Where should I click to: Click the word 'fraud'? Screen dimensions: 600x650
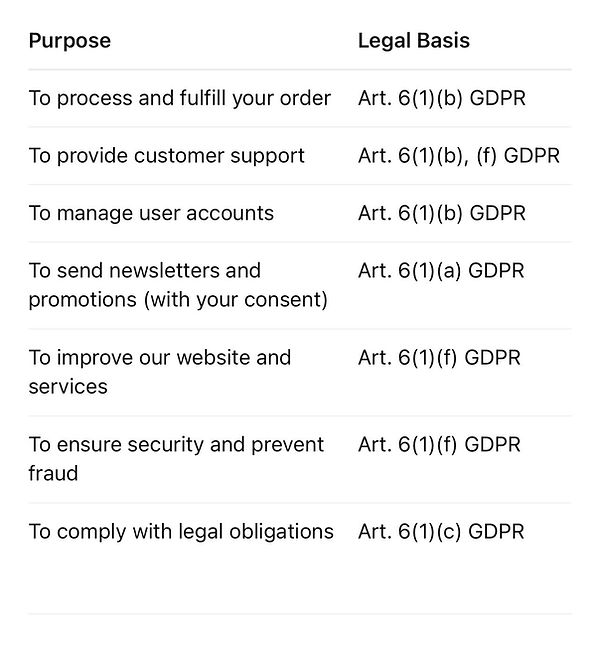[x=53, y=473]
